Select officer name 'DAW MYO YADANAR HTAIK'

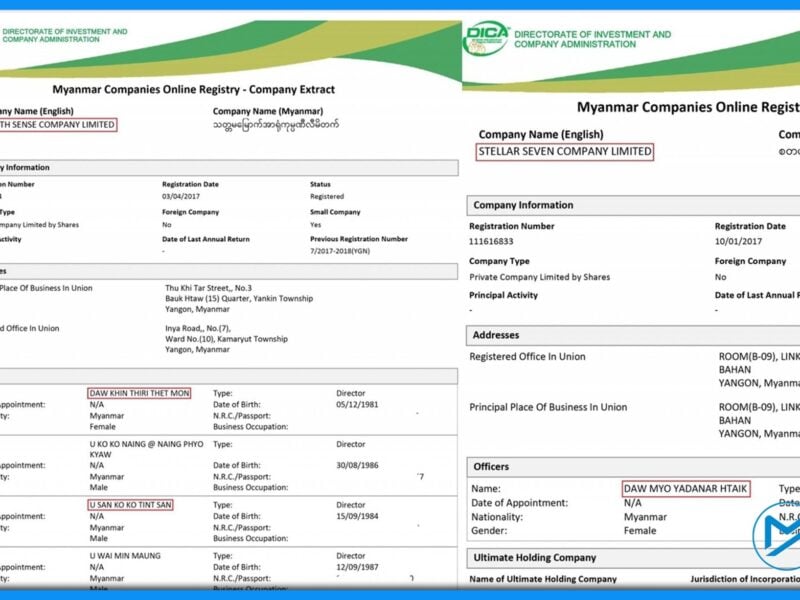(x=686, y=489)
